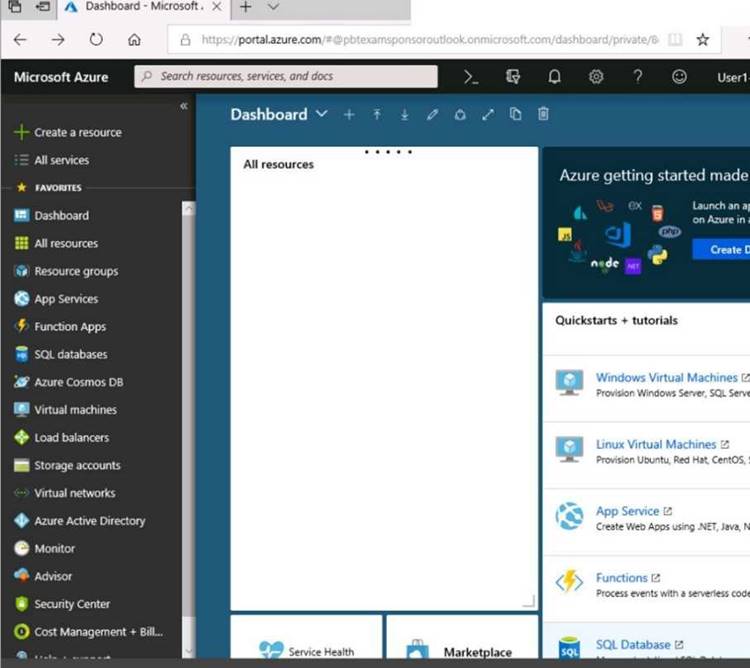
Task: Click the All resources tile title
Action: click(x=278, y=164)
